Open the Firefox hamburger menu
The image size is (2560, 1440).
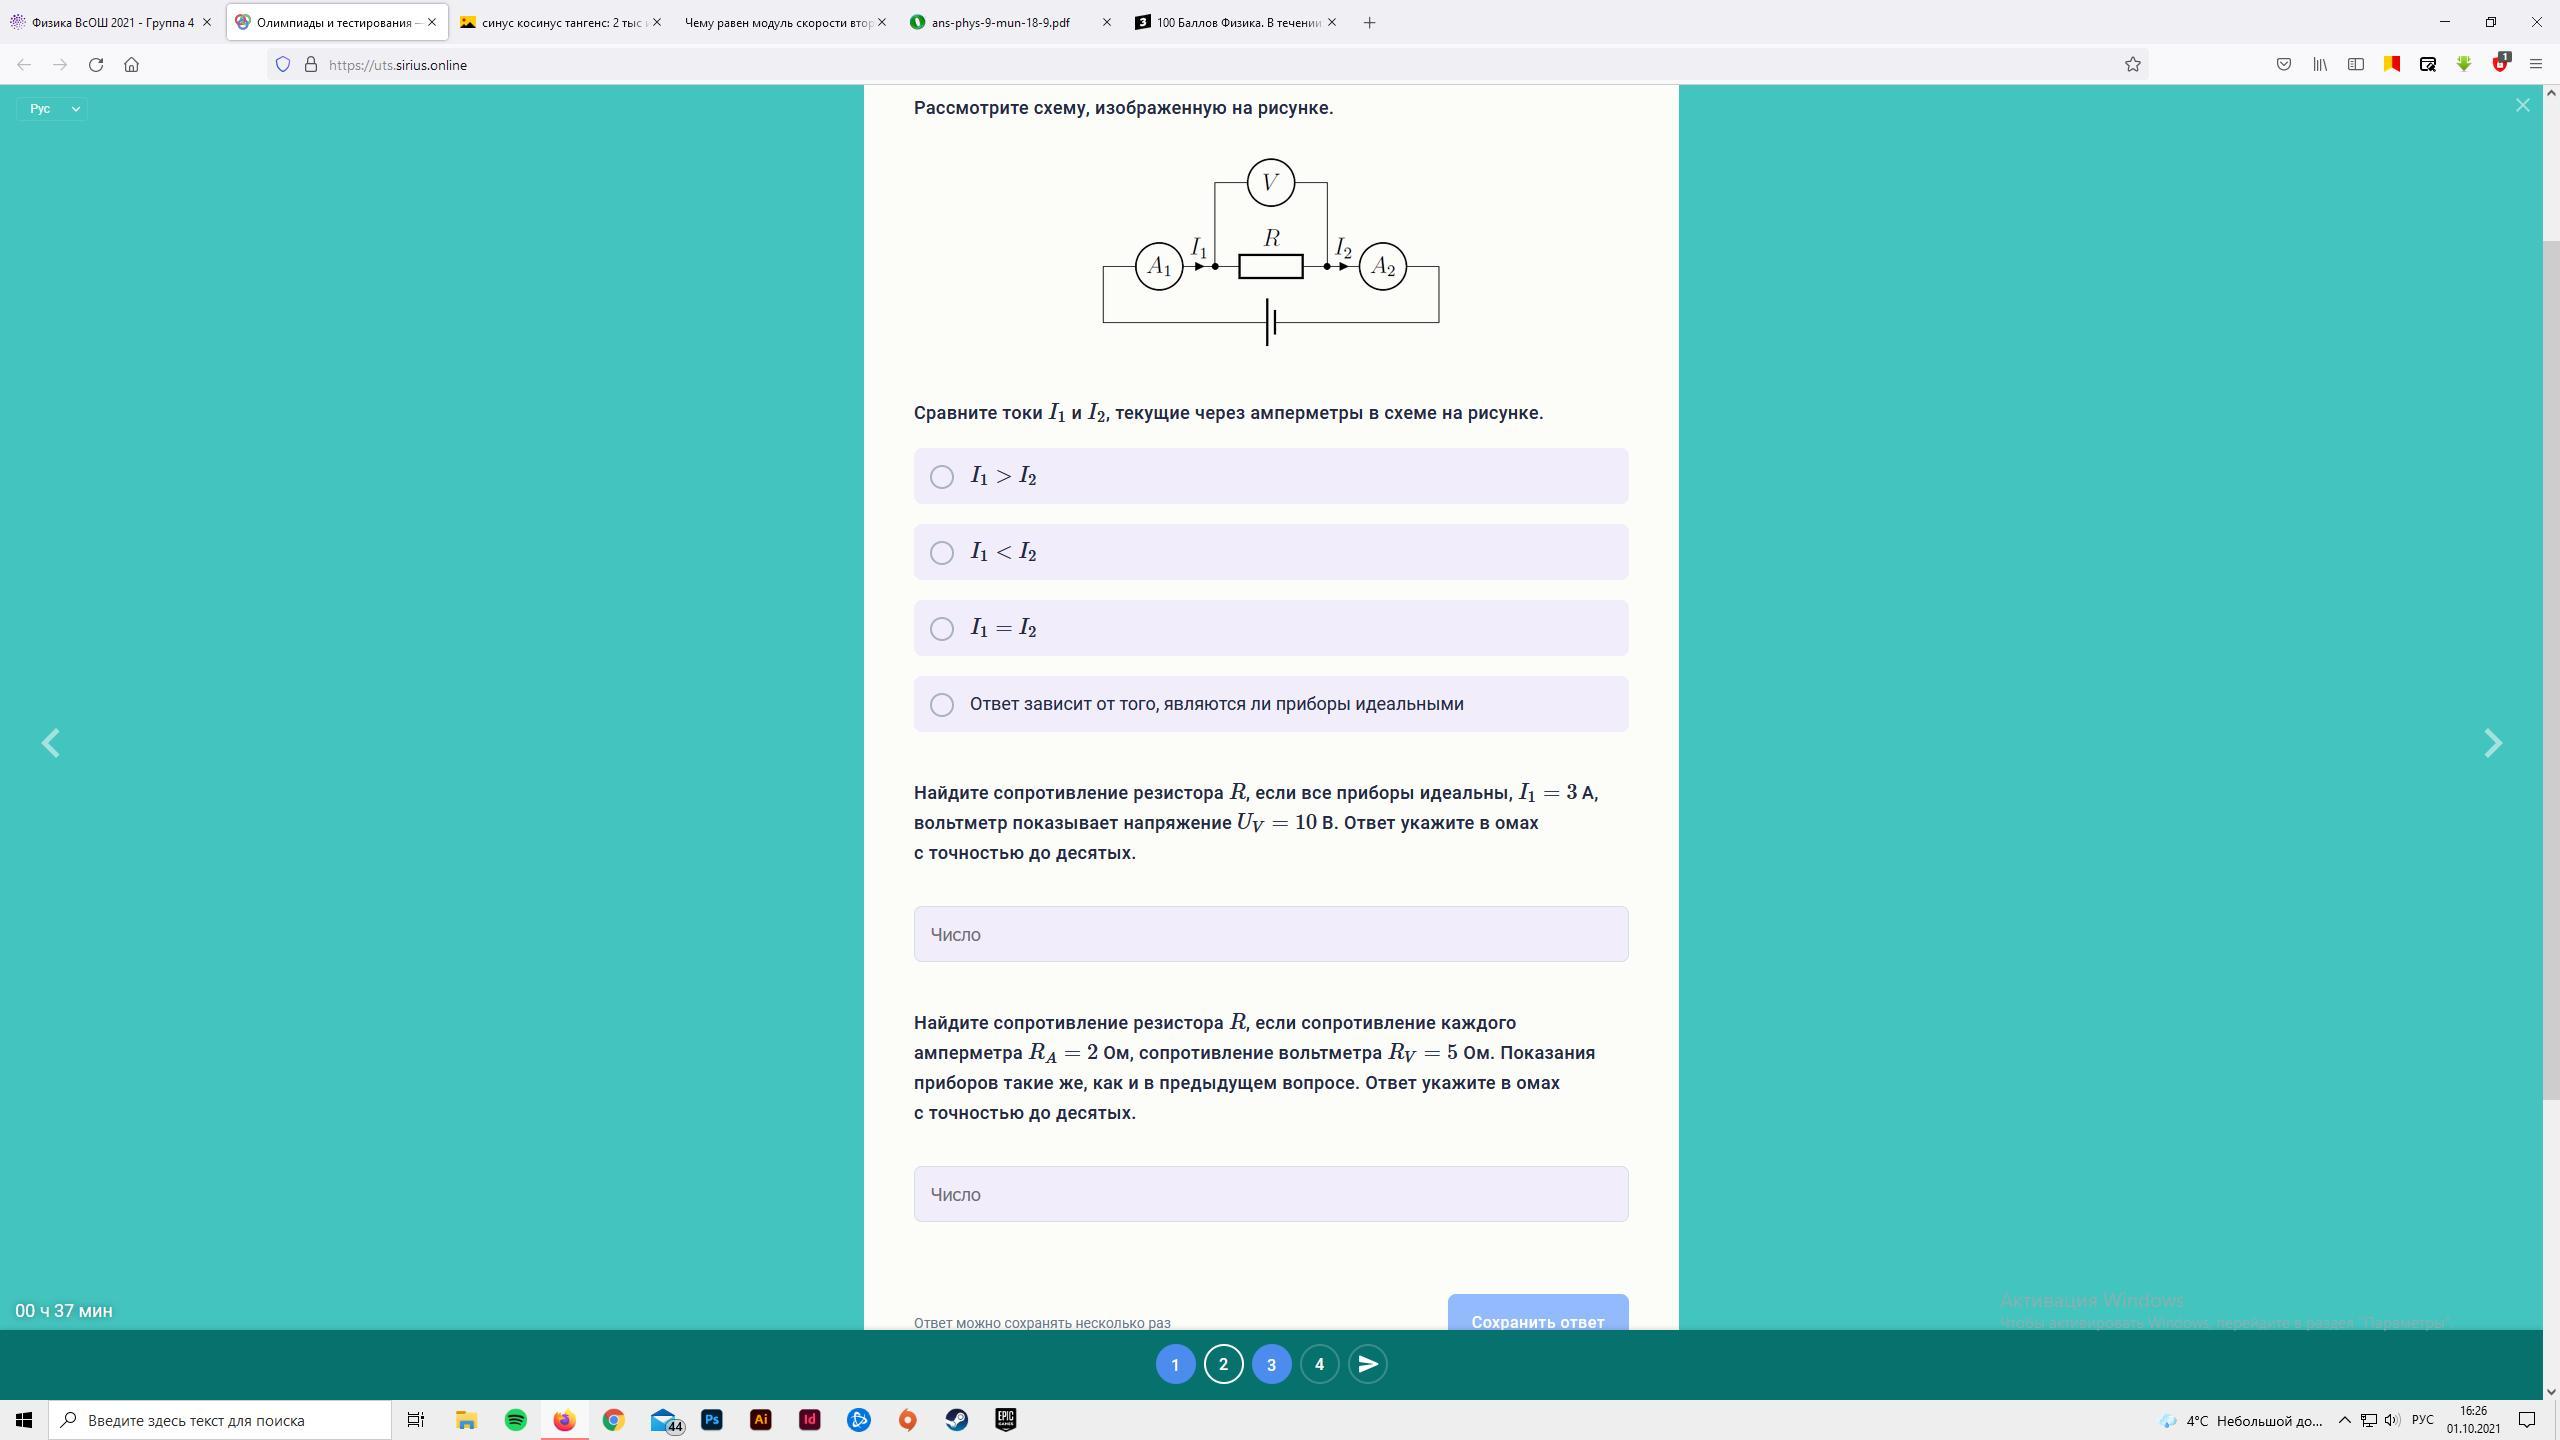(x=2536, y=64)
